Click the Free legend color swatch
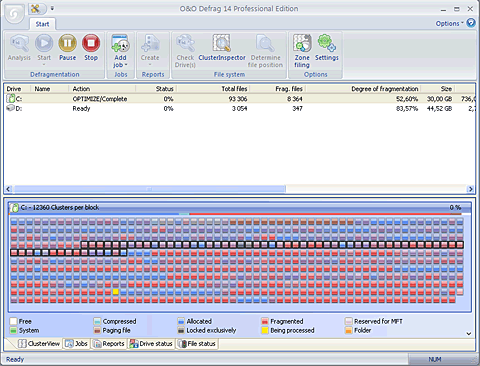The height and width of the screenshot is (366, 480). point(13,321)
